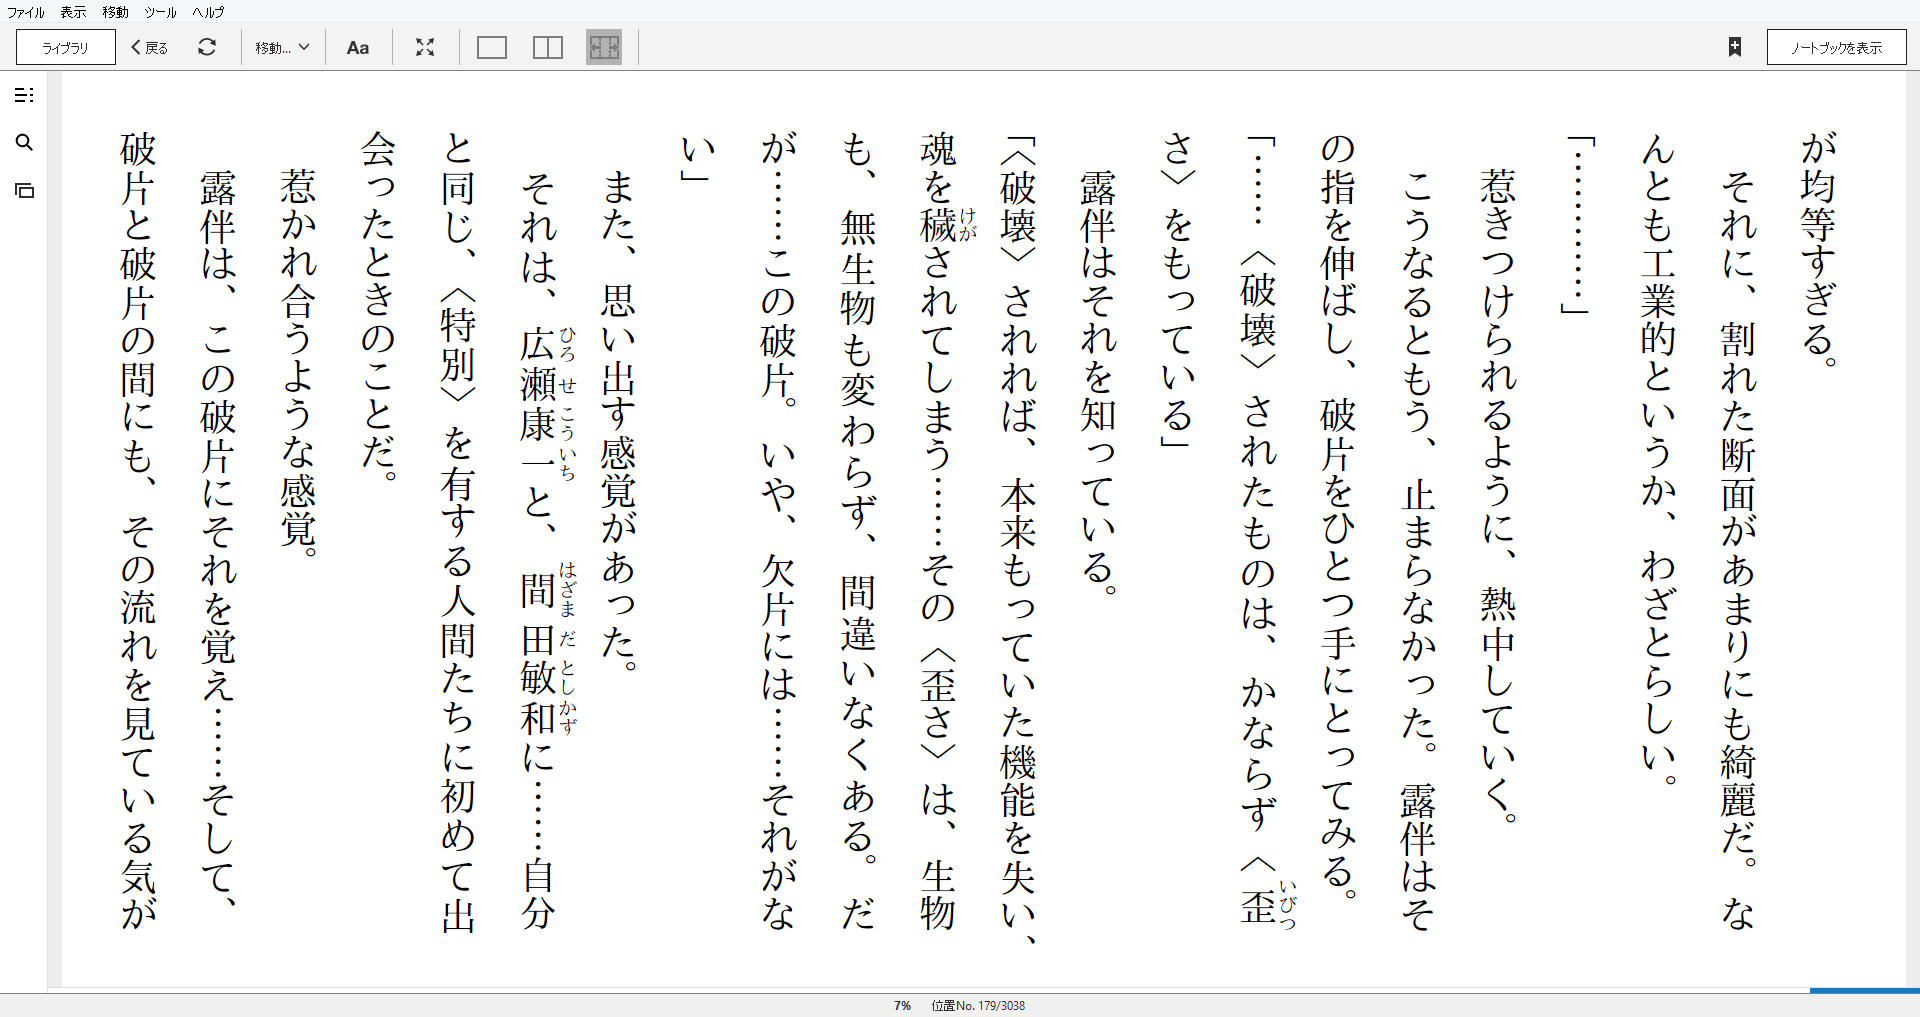Click the 位置No. 179/3038 indicator
Viewport: 1920px width, 1017px height.
[x=978, y=1005]
